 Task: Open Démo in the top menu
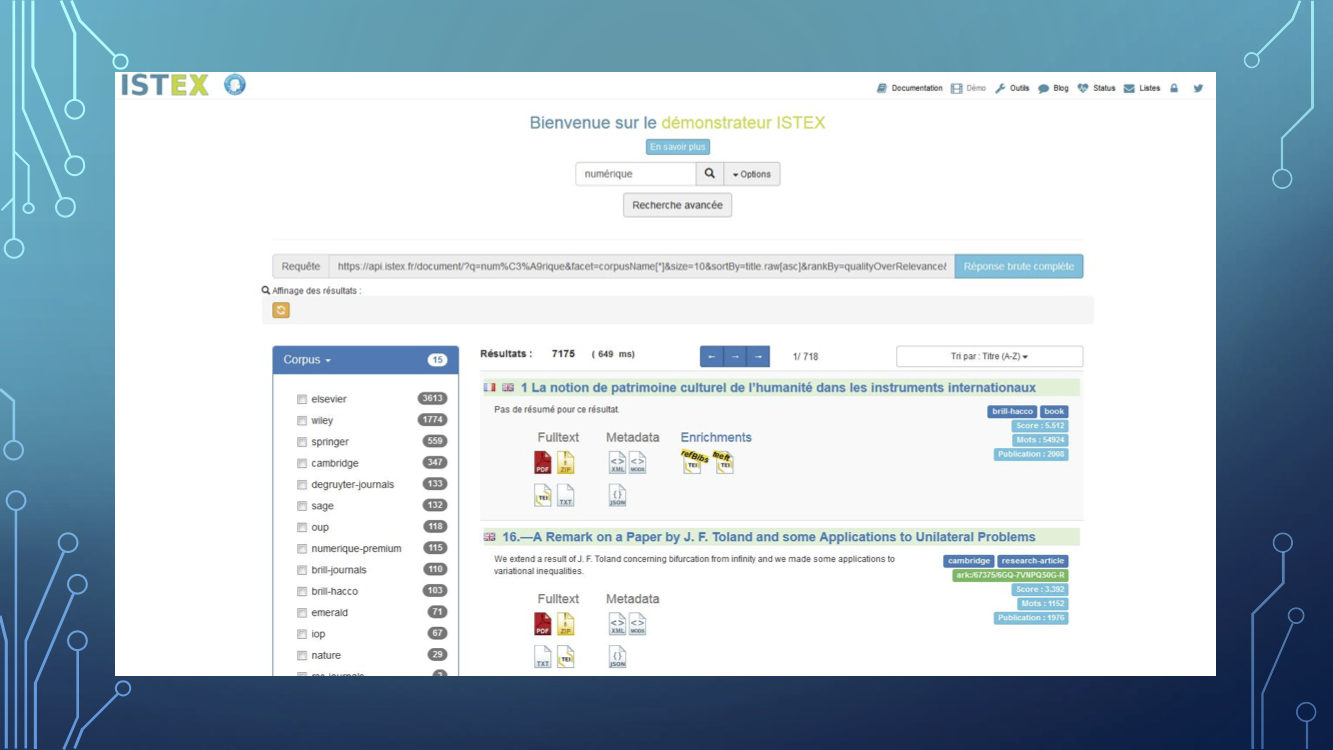click(968, 88)
